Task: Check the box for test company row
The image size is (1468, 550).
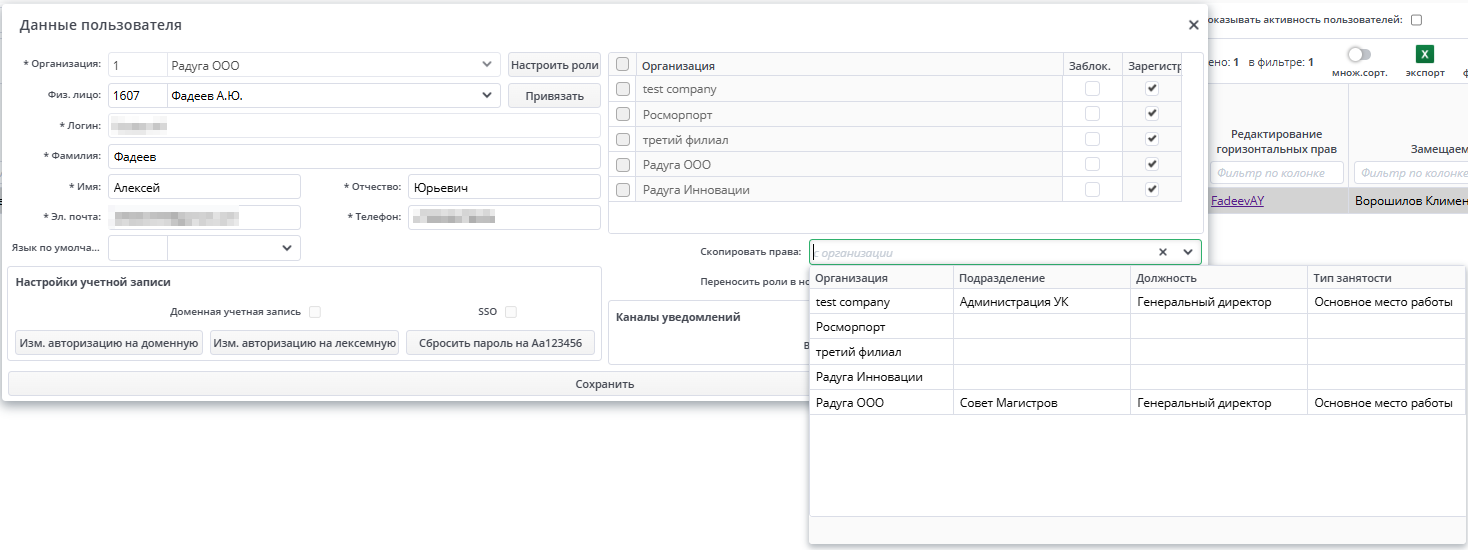Action: coord(623,89)
